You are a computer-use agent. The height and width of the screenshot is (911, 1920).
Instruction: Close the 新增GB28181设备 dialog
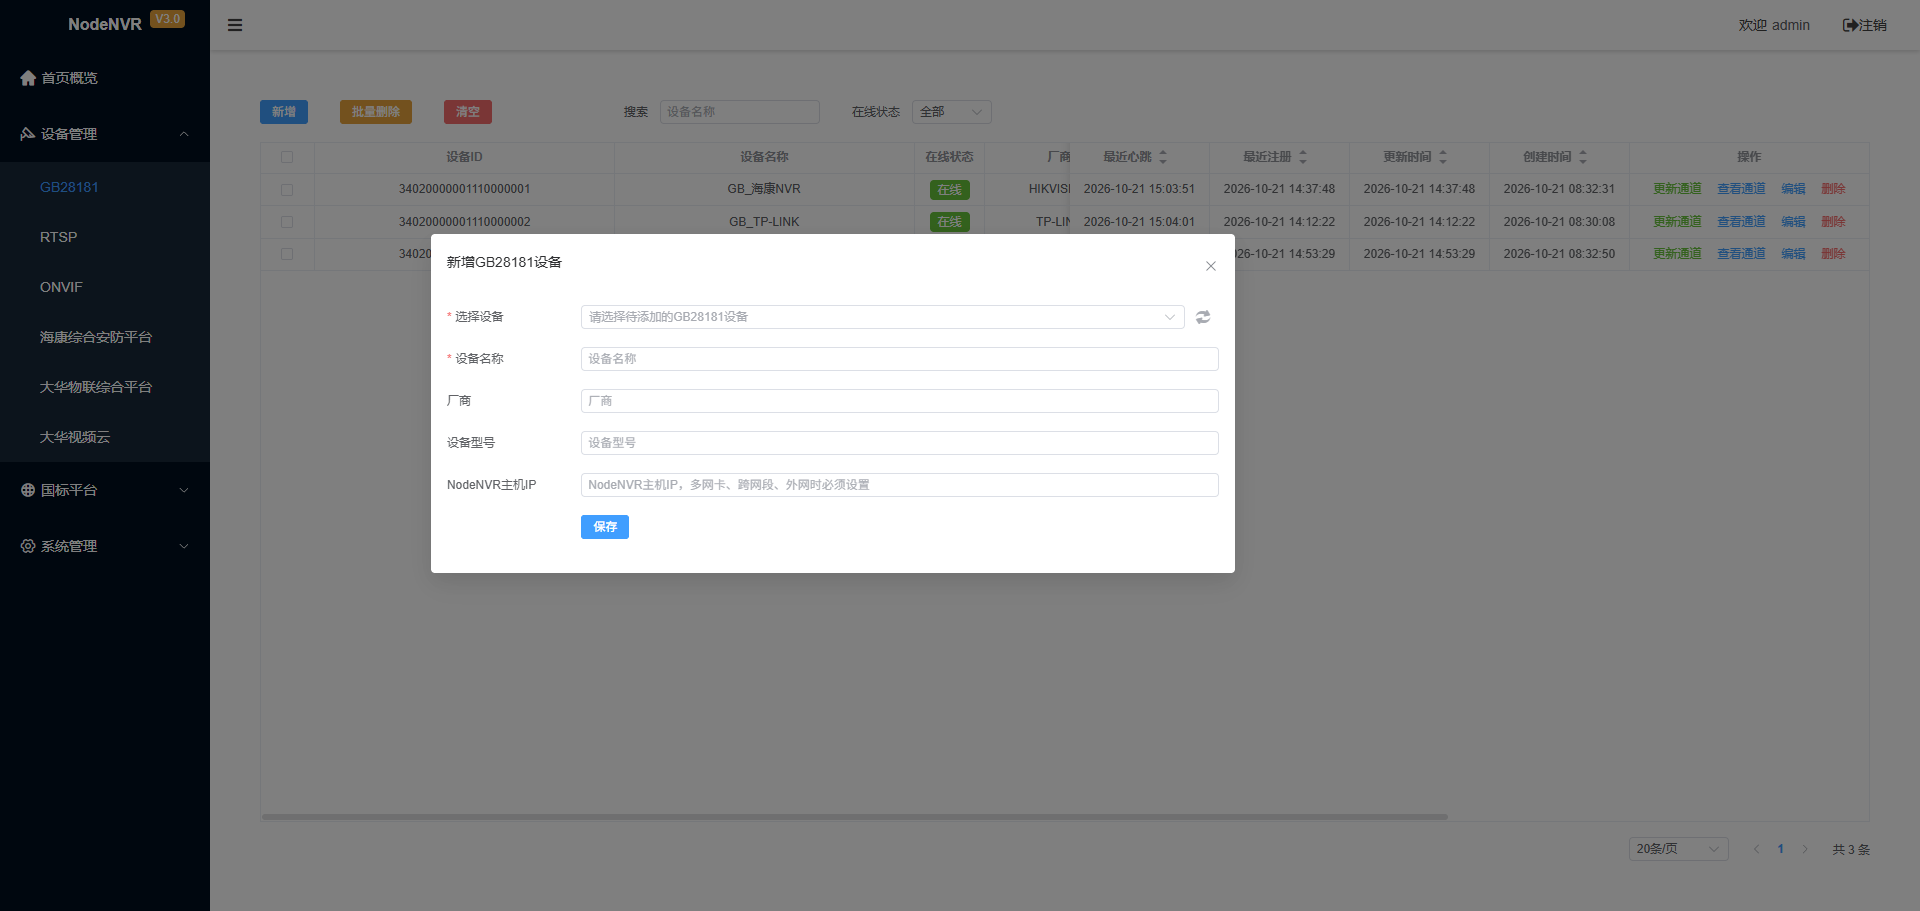tap(1211, 266)
